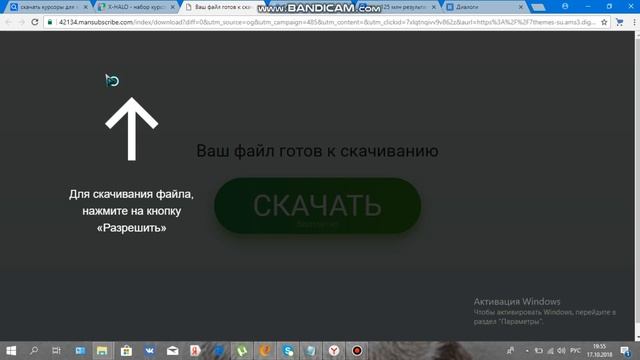Close the '25 млн результ' tab
This screenshot has width=640, height=360.
434,7
